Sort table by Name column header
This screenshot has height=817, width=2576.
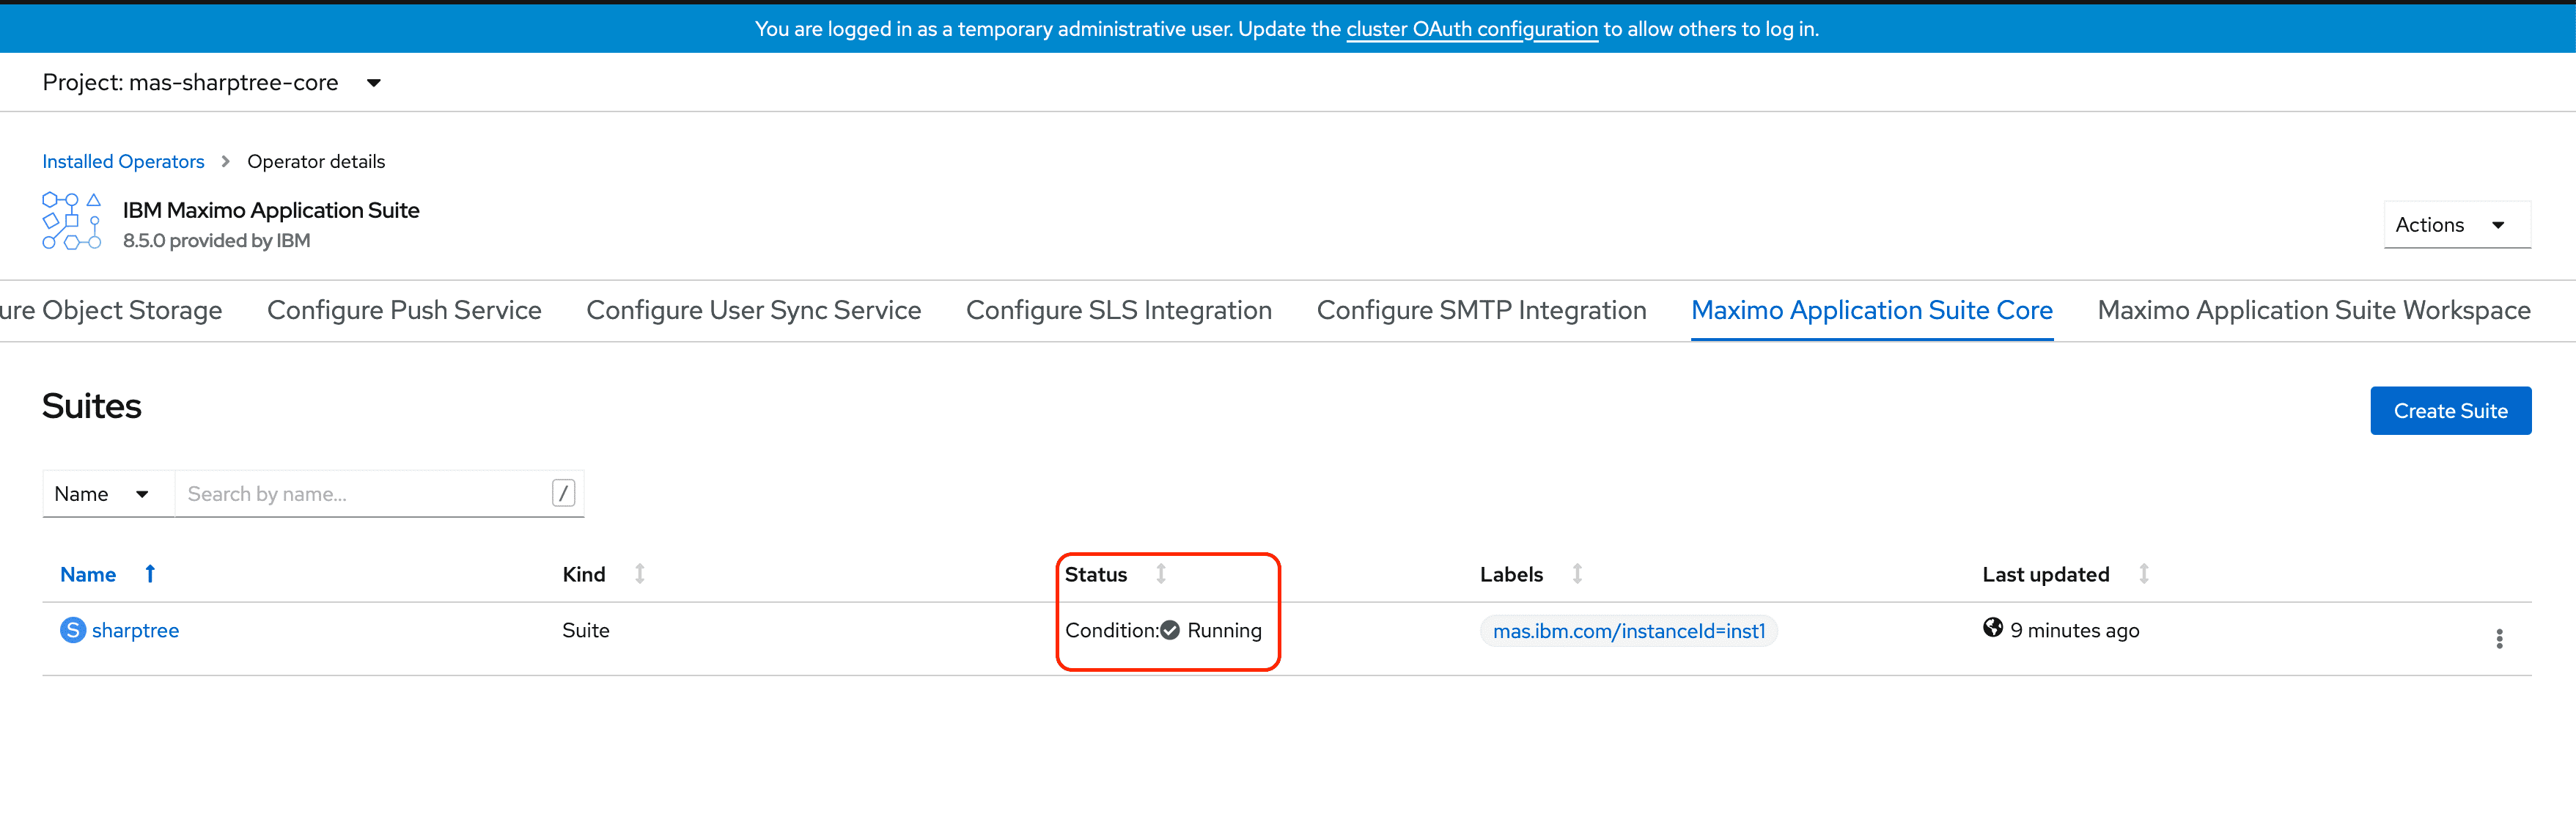pyautogui.click(x=88, y=575)
